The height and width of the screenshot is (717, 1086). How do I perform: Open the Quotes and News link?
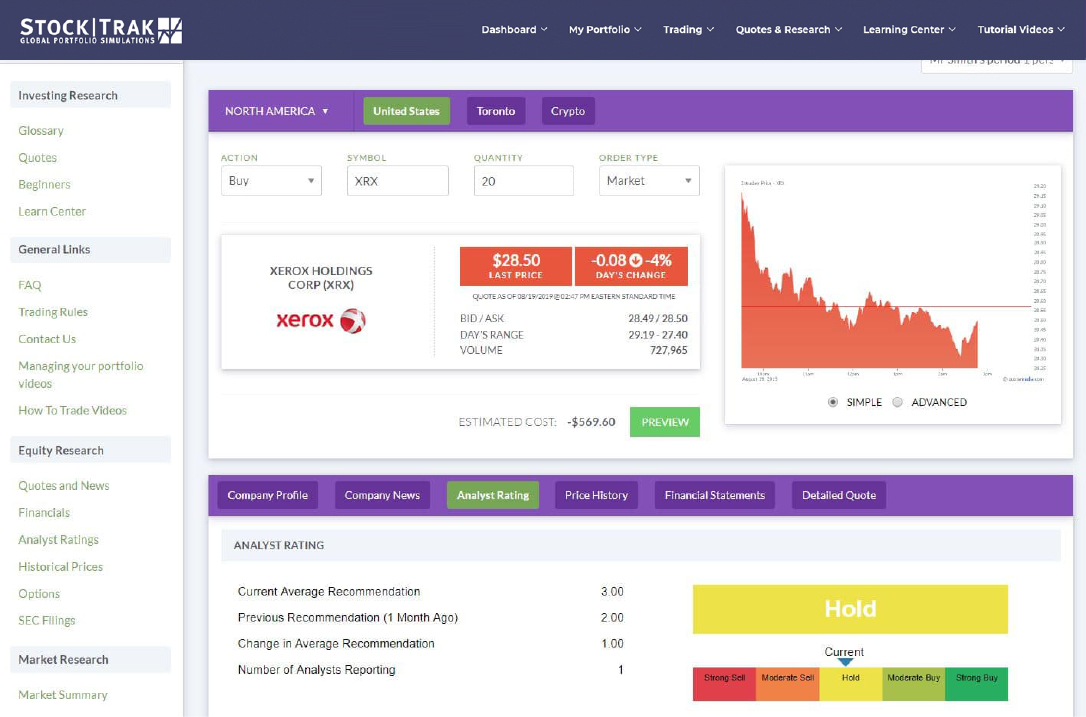pos(64,486)
